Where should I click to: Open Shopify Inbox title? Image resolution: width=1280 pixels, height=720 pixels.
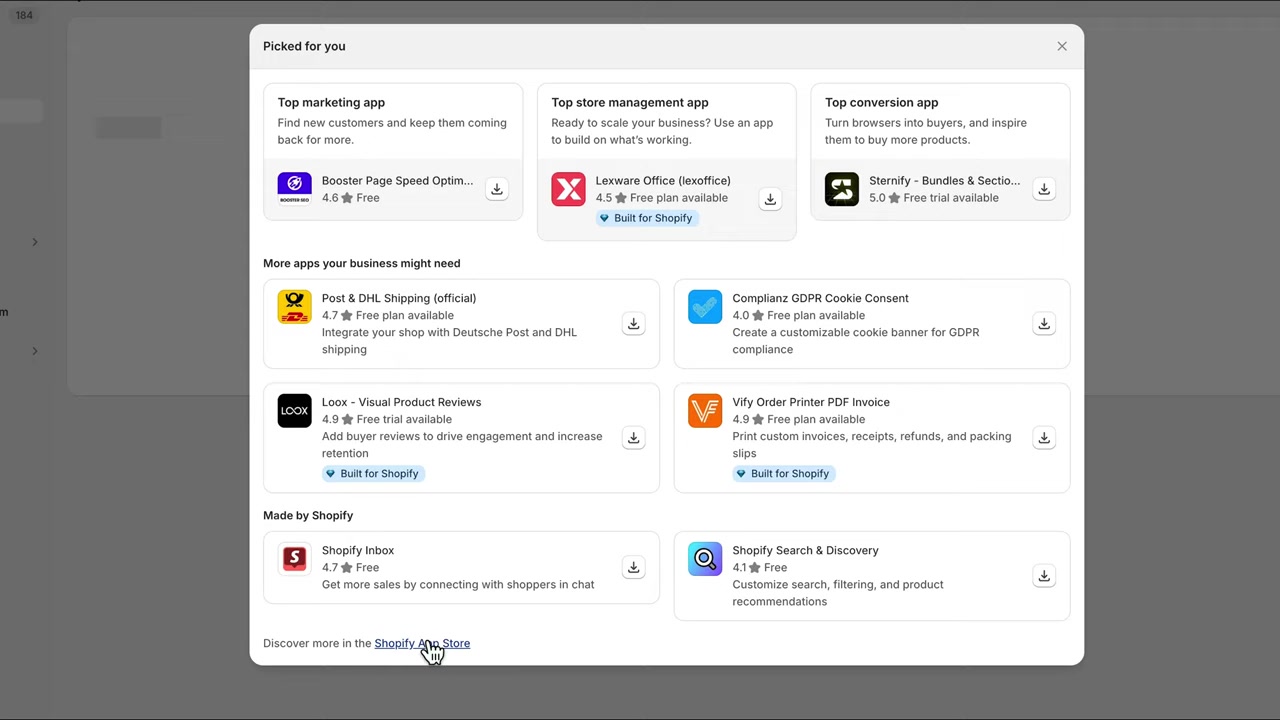click(x=358, y=550)
